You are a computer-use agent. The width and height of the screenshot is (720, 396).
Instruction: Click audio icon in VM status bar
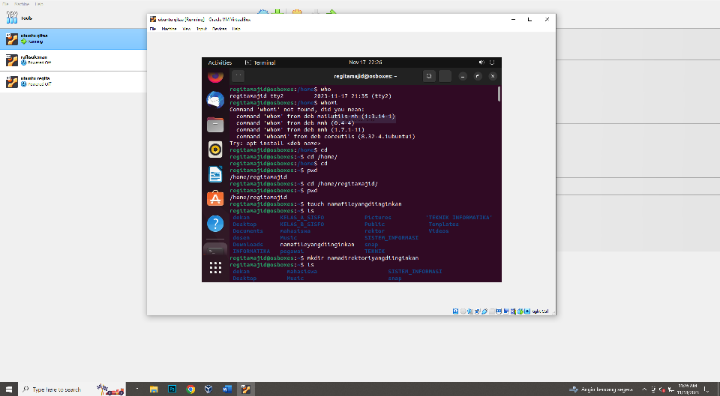(x=470, y=311)
